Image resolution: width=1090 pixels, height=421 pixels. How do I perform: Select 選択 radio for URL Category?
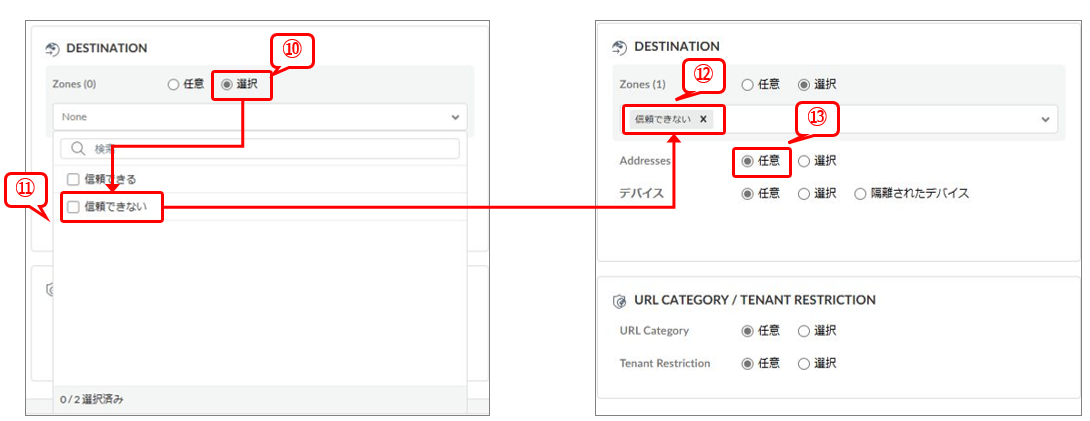pyautogui.click(x=803, y=331)
